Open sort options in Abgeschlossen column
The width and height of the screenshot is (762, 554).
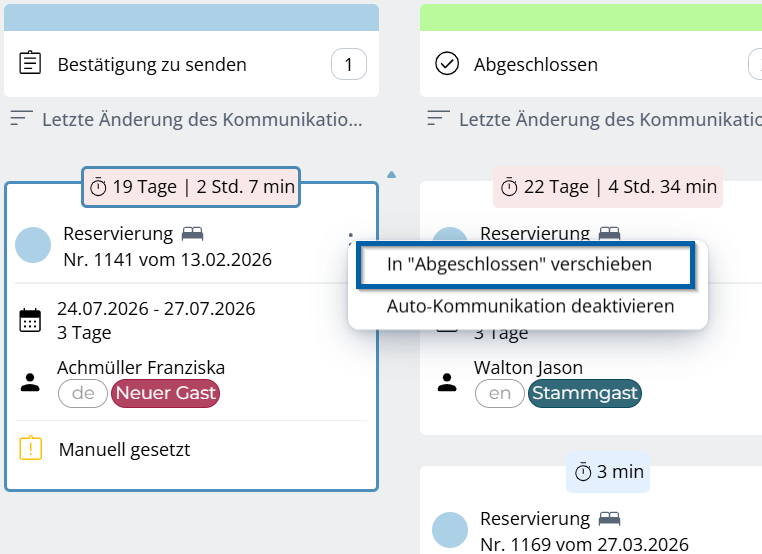click(x=438, y=120)
